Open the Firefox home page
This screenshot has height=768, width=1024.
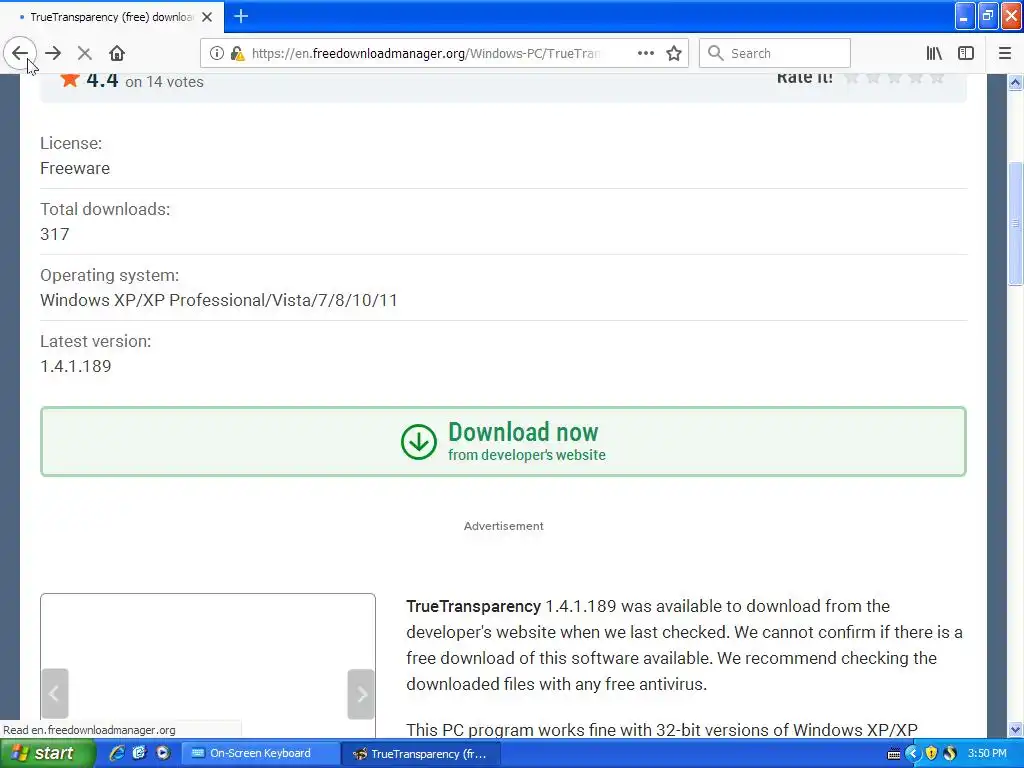pyautogui.click(x=116, y=53)
